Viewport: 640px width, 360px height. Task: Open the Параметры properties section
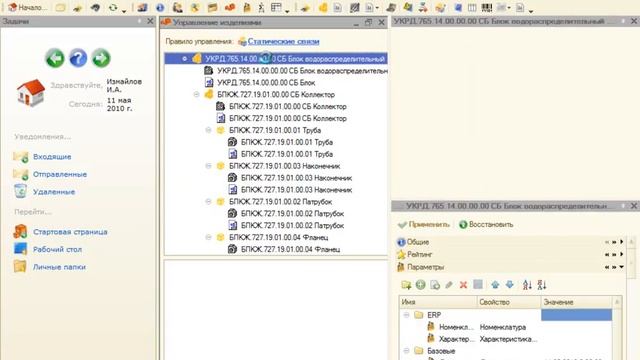click(425, 267)
